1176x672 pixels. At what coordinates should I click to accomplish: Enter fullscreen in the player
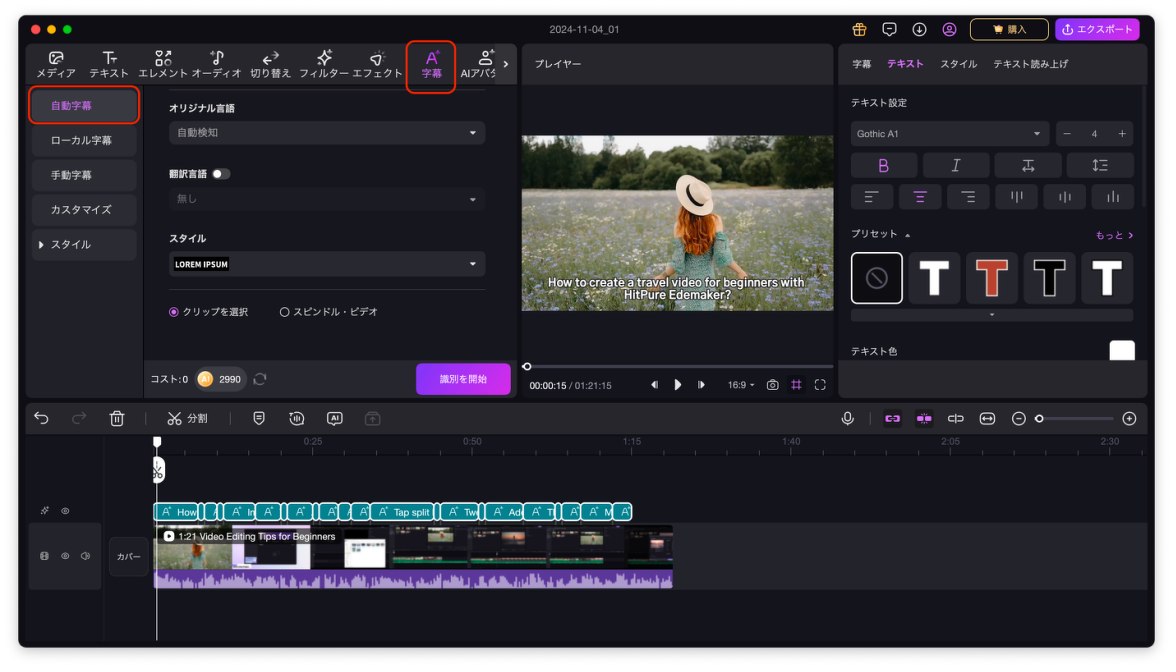coord(820,385)
